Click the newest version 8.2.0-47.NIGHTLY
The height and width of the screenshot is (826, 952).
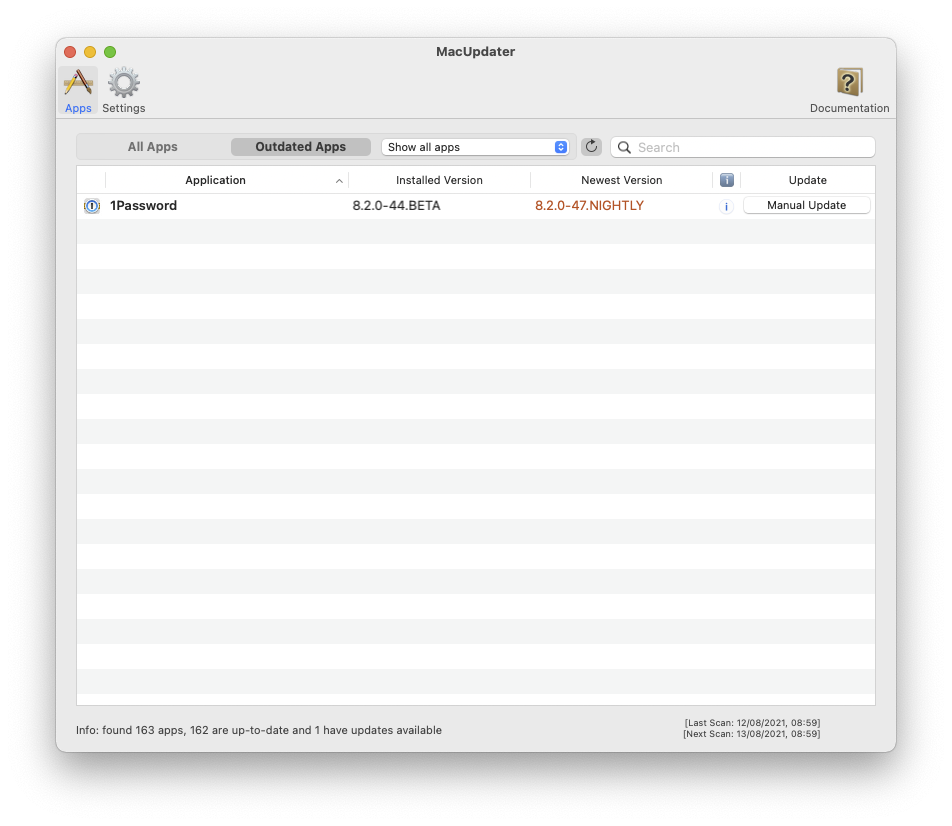(589, 206)
